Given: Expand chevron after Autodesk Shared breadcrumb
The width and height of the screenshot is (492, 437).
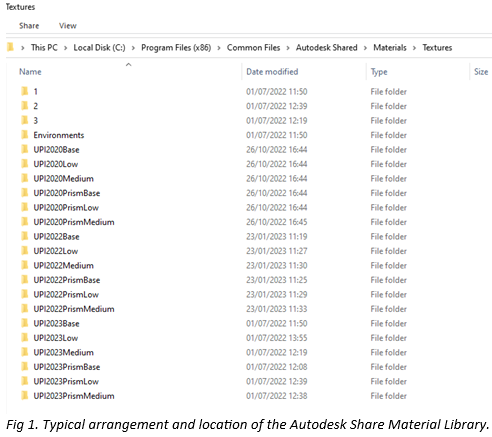Looking at the screenshot, I should [365, 48].
